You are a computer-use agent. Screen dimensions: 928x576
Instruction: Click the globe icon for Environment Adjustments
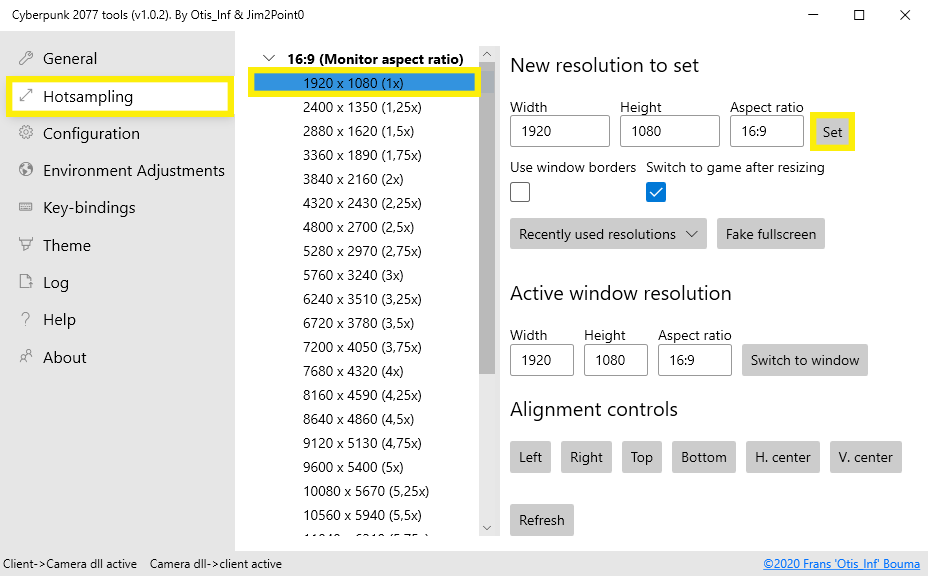click(x=26, y=170)
